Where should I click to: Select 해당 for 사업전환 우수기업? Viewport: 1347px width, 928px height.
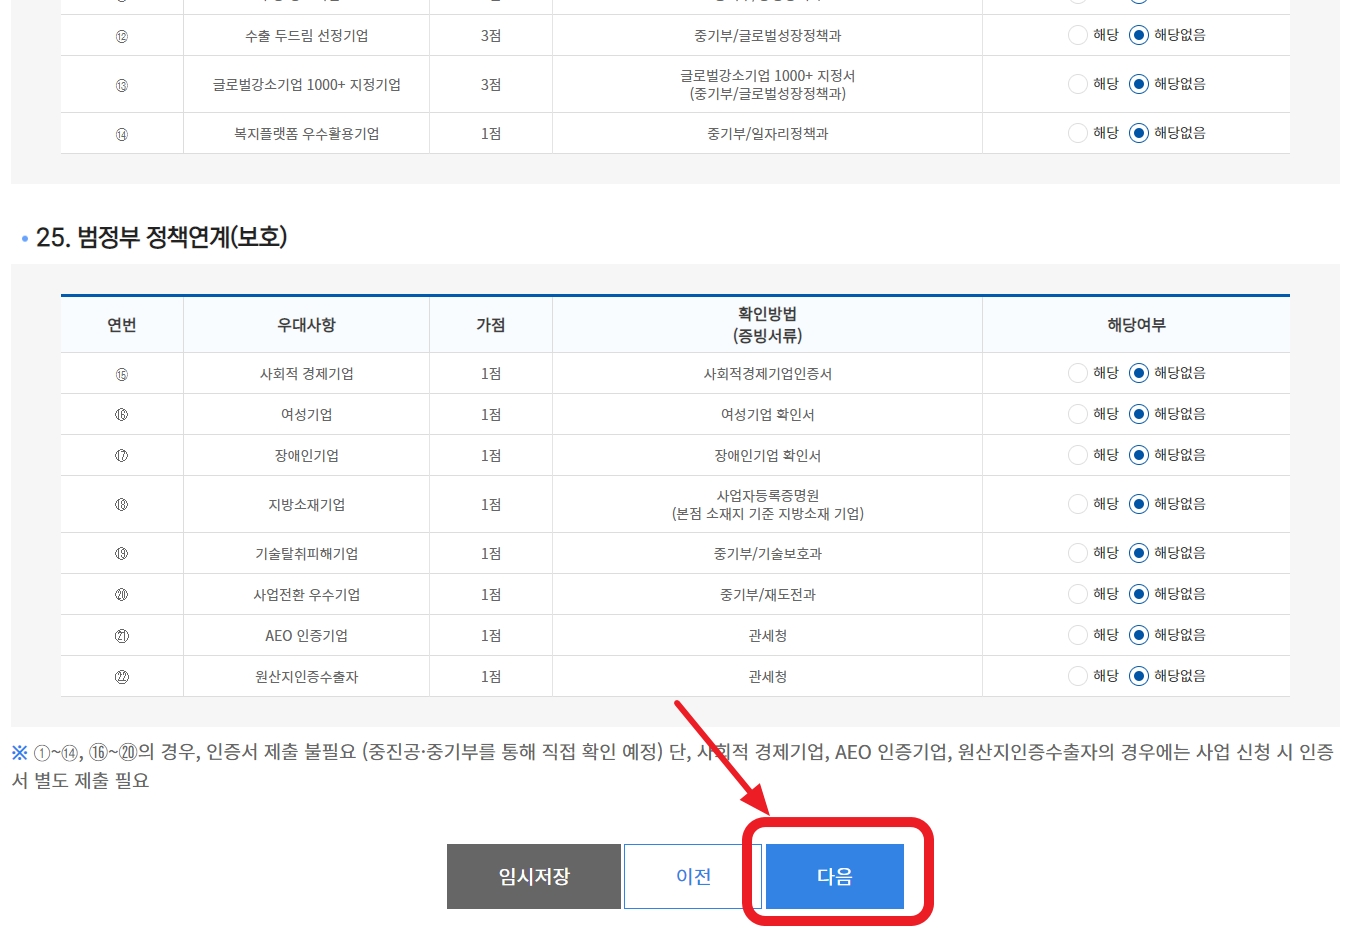pos(1078,594)
